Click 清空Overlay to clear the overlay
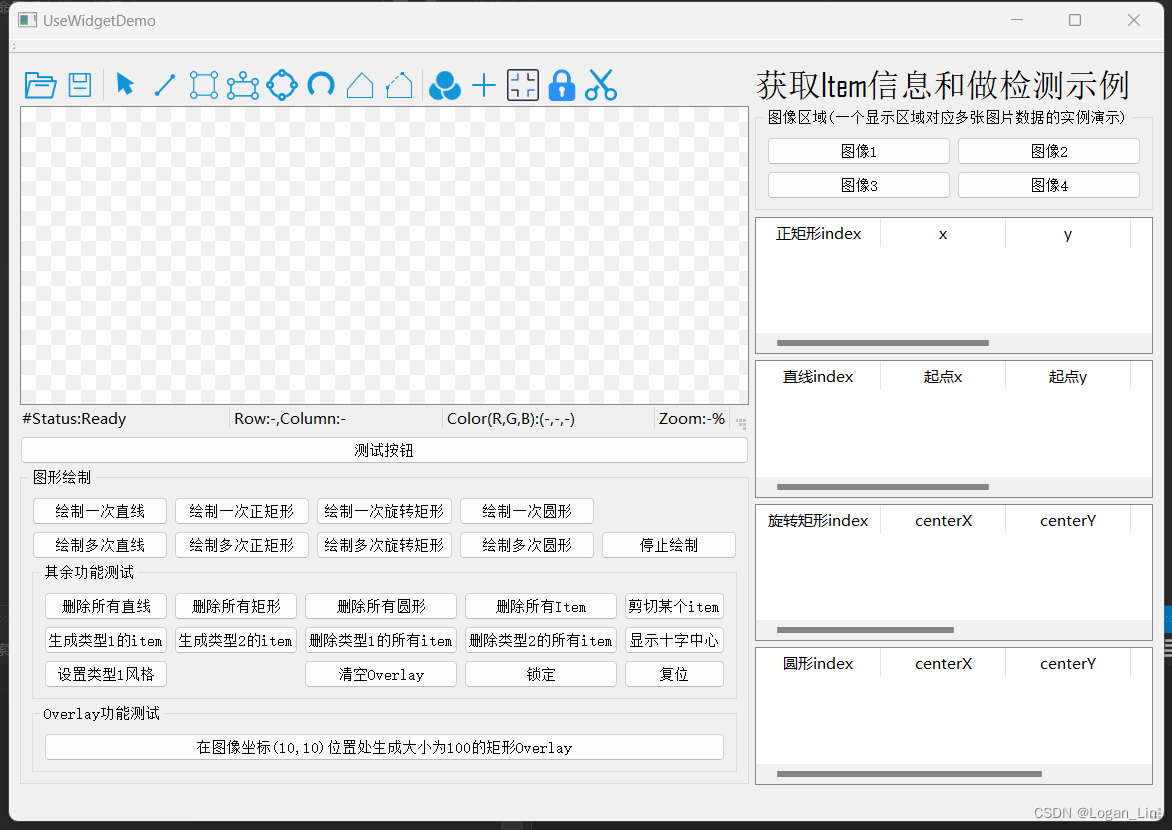The width and height of the screenshot is (1172, 830). click(380, 673)
